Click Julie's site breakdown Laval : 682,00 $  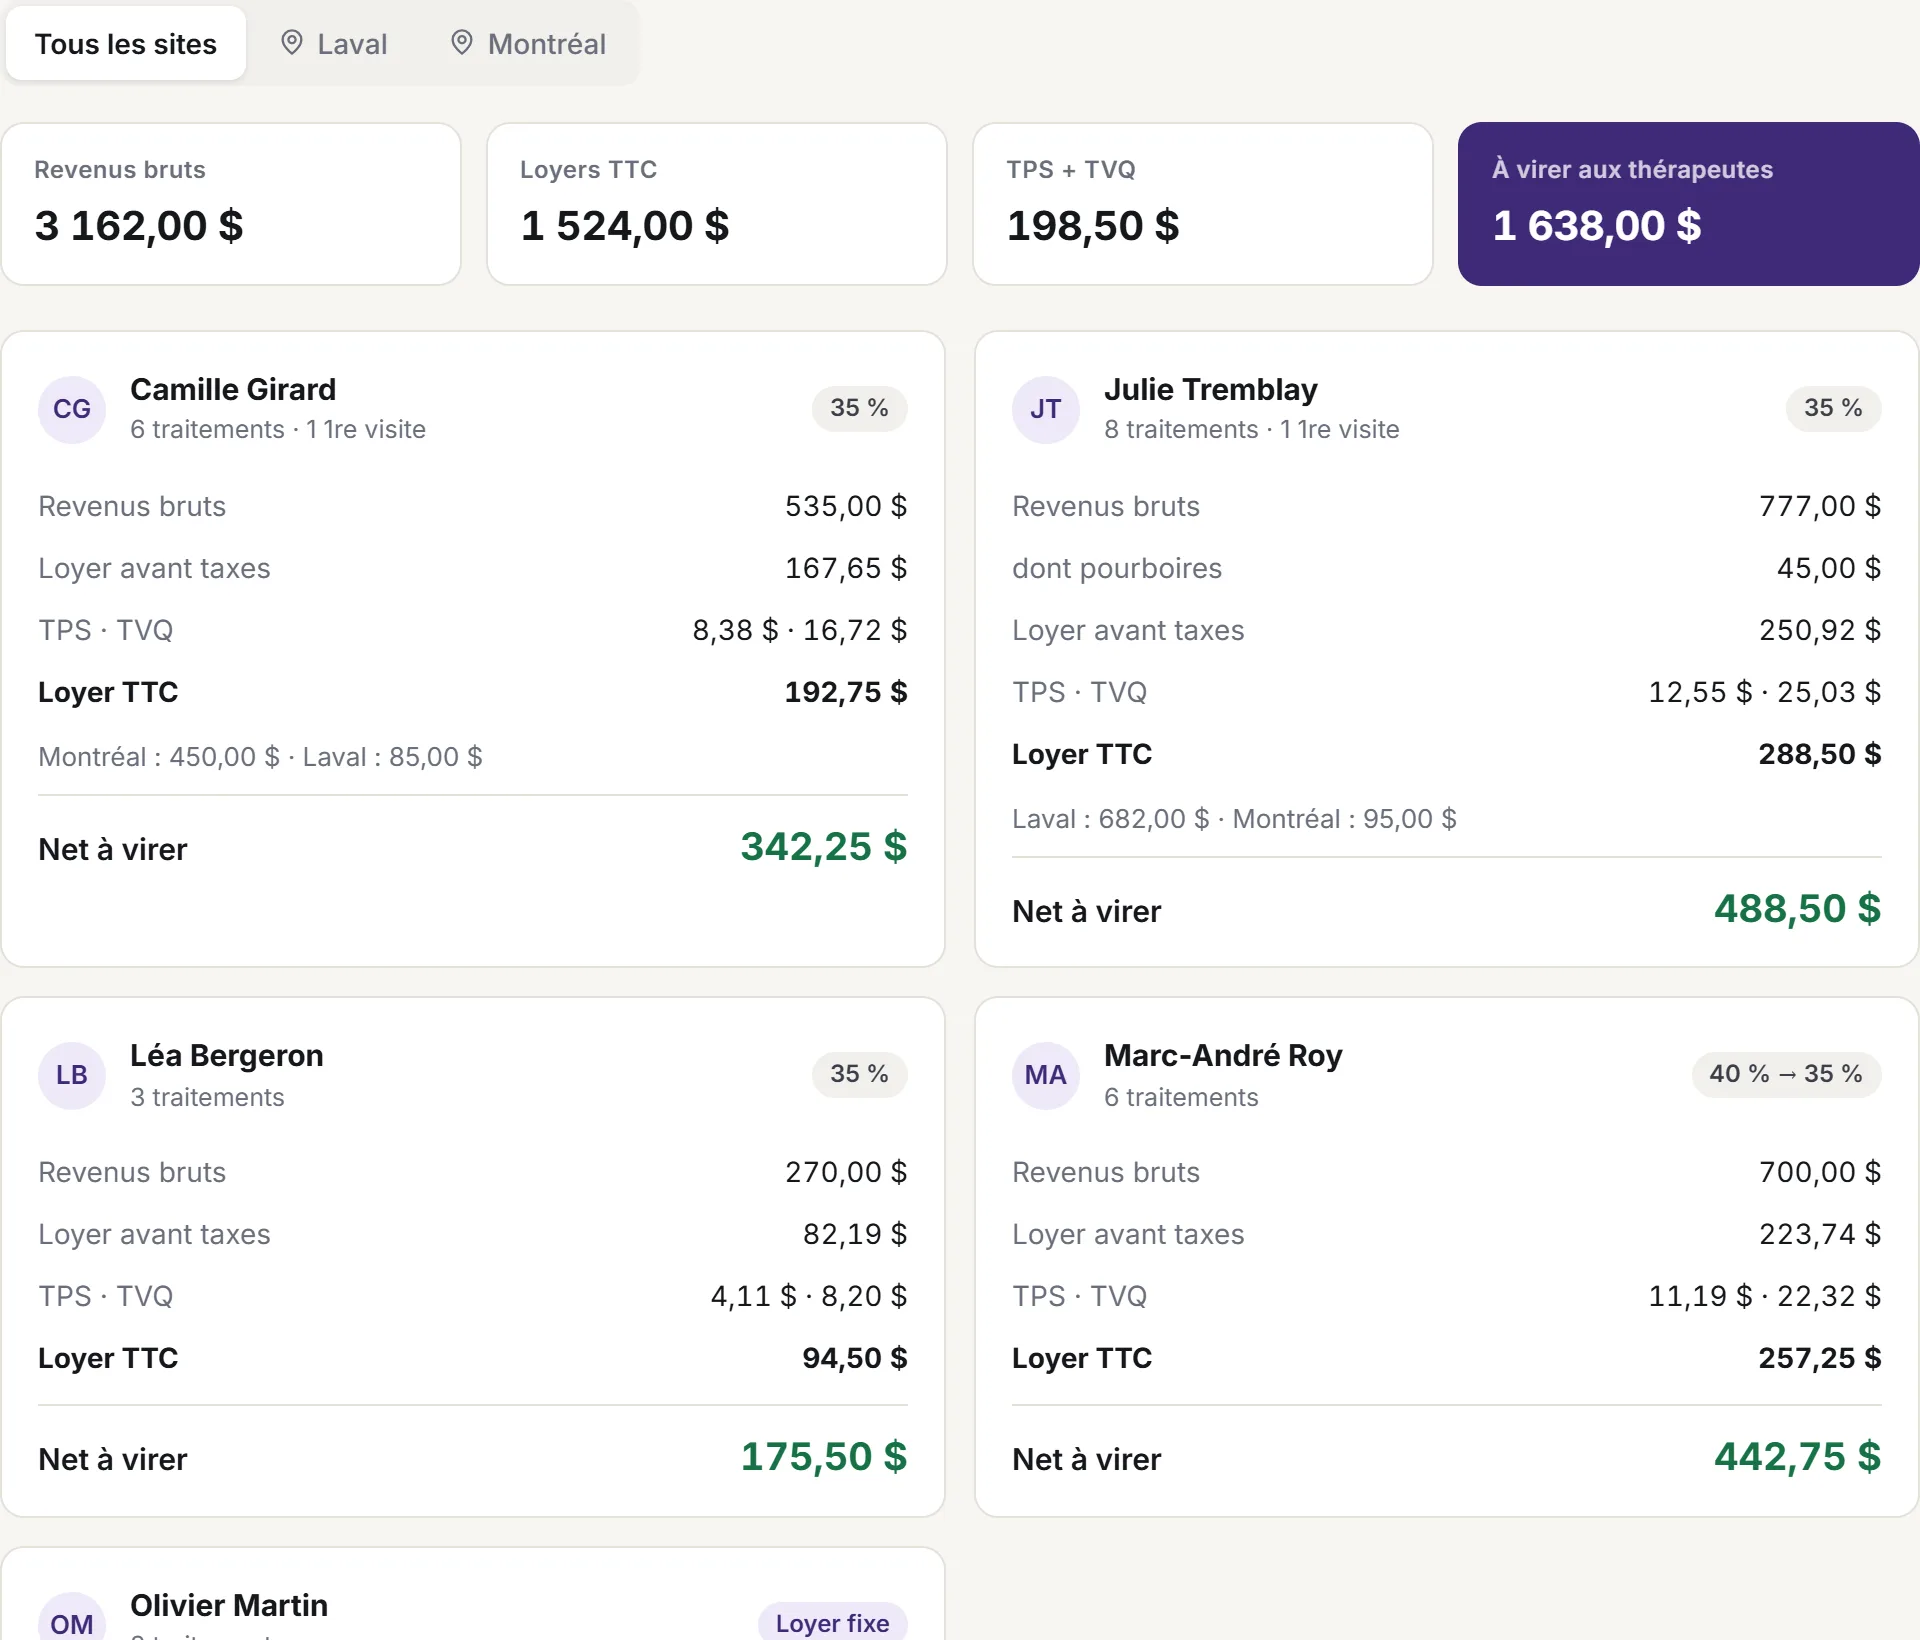click(1111, 819)
